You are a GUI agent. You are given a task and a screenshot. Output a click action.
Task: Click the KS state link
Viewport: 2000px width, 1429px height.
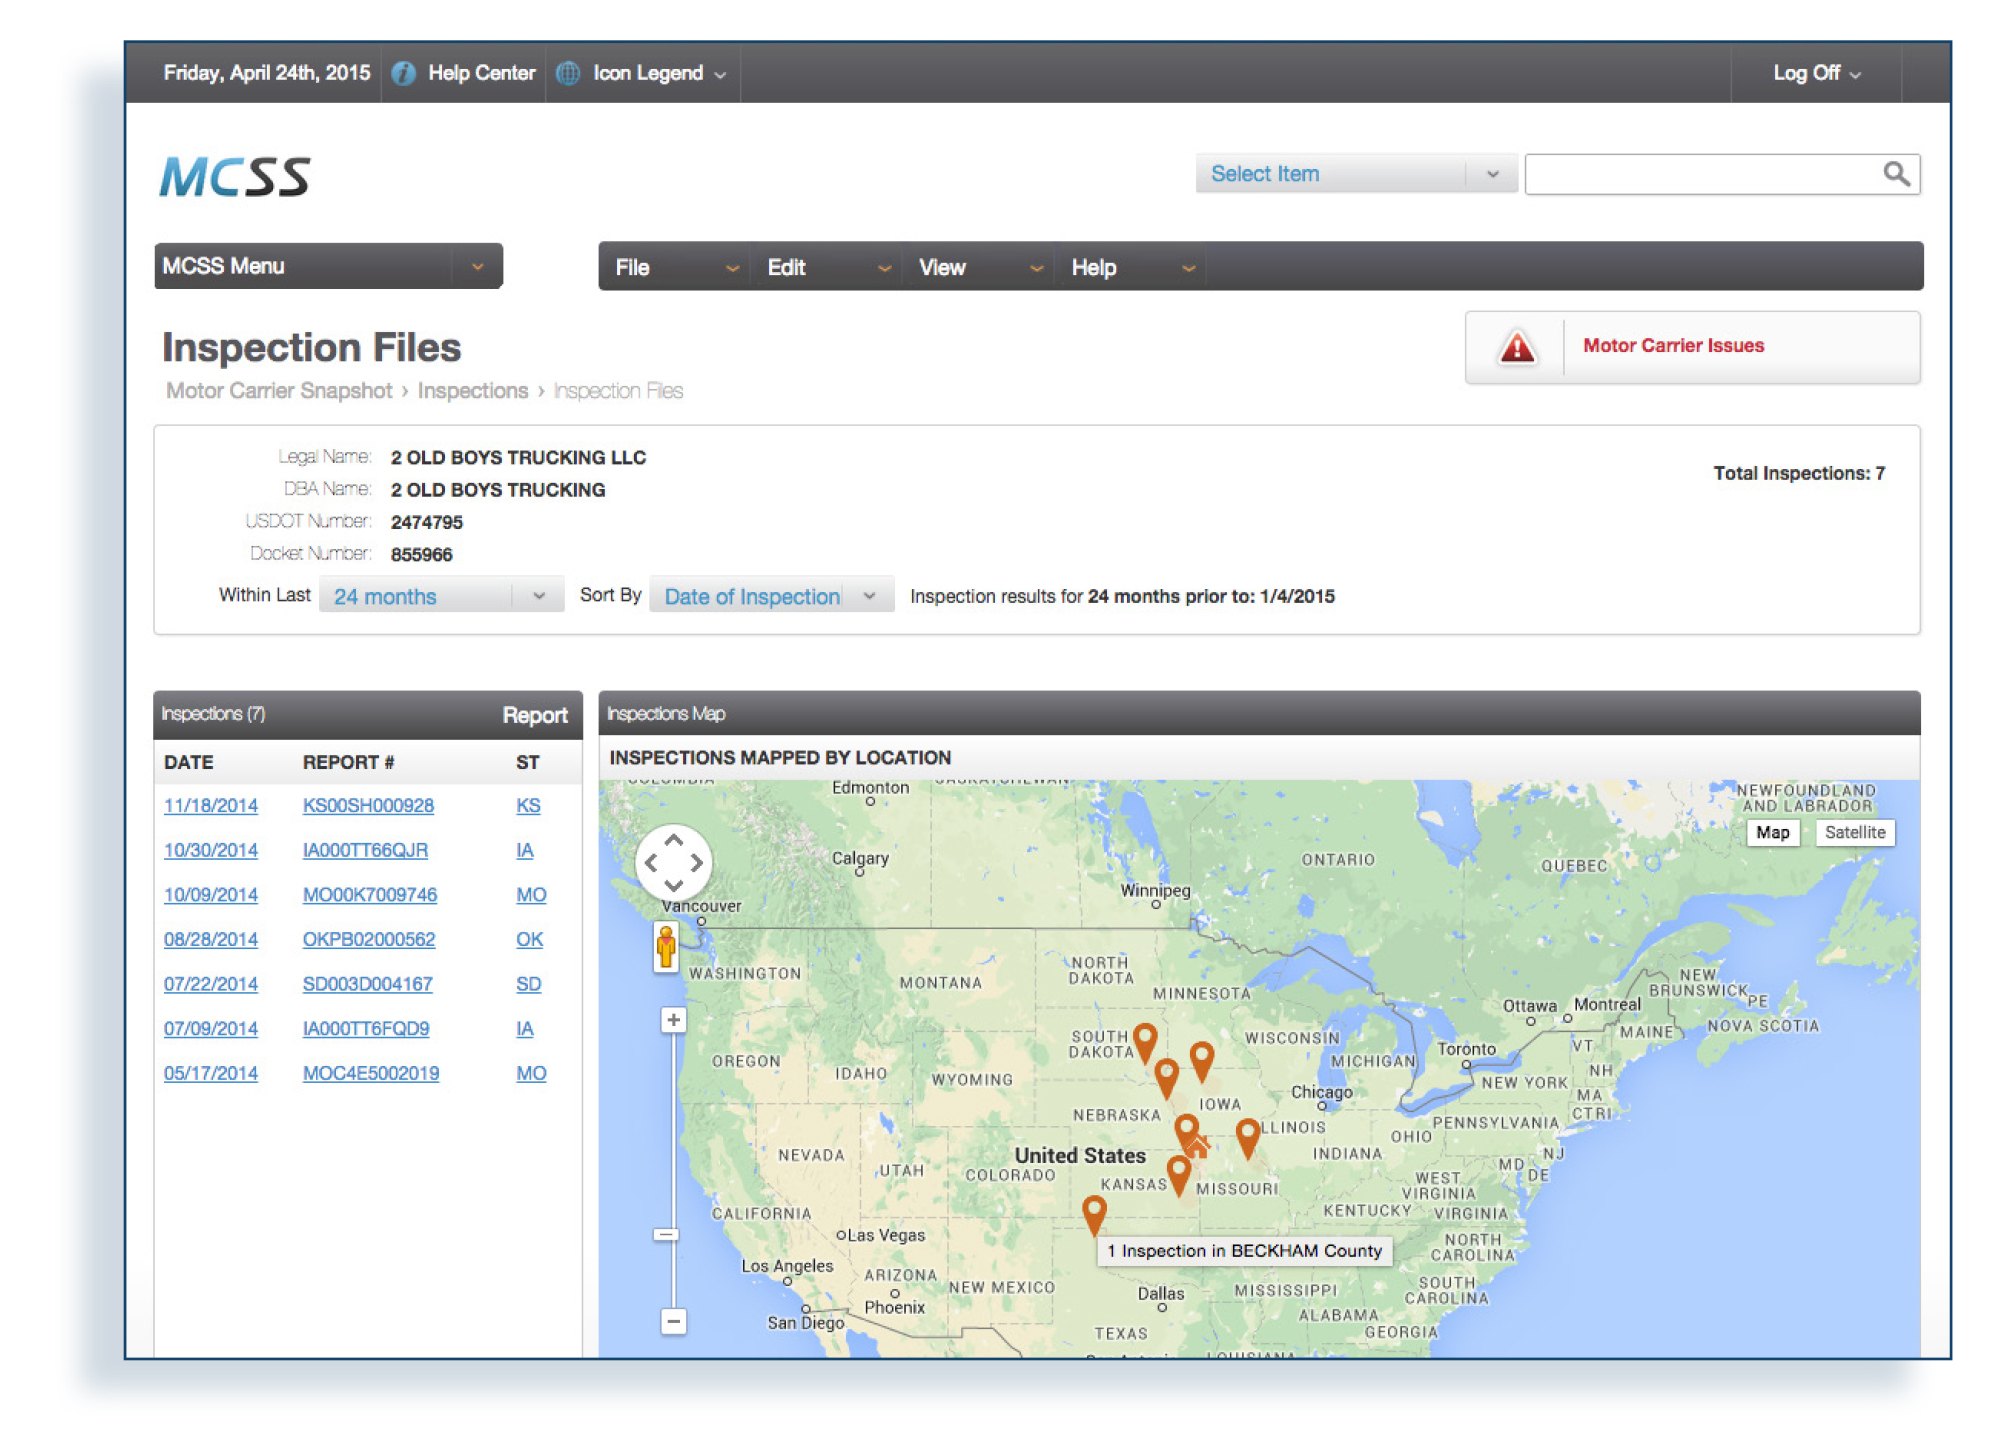(x=528, y=806)
